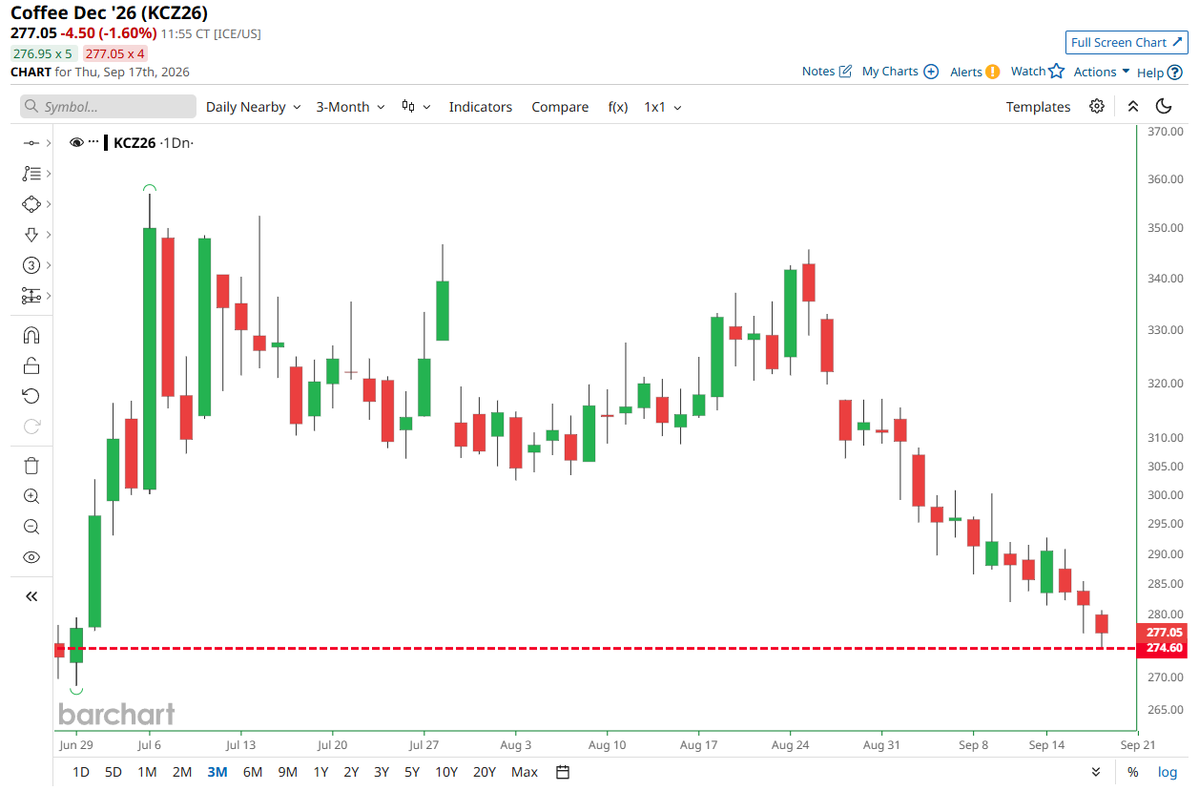Open the Daily Nearby period dropdown

click(x=253, y=107)
